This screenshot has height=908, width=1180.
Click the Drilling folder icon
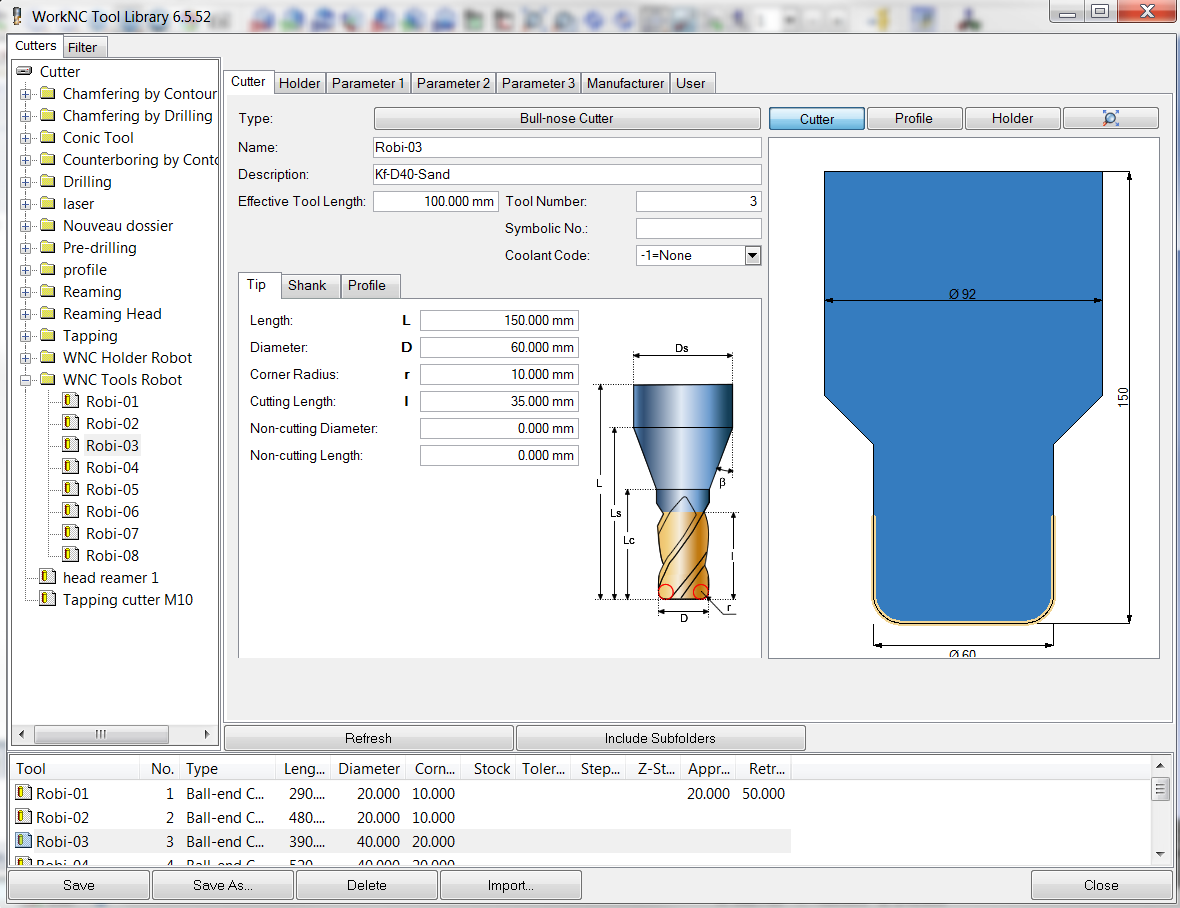(x=47, y=182)
